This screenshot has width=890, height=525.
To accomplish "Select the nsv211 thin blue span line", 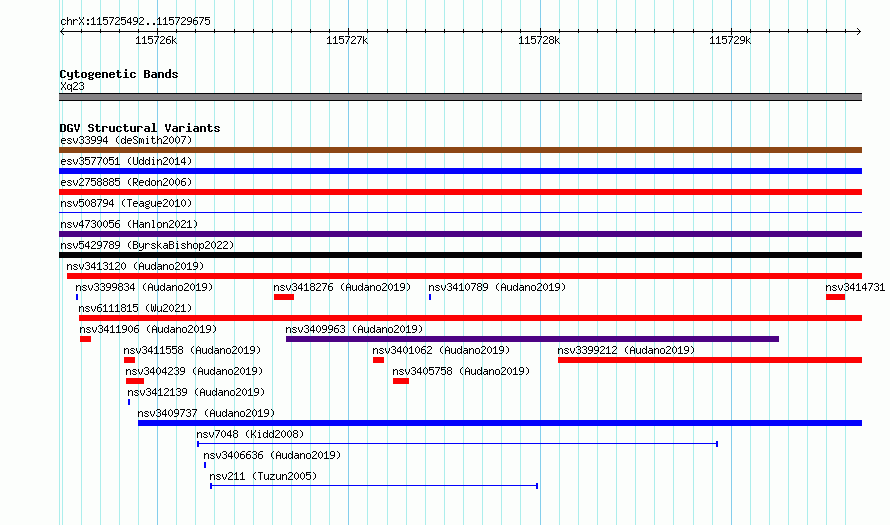I will [374, 486].
